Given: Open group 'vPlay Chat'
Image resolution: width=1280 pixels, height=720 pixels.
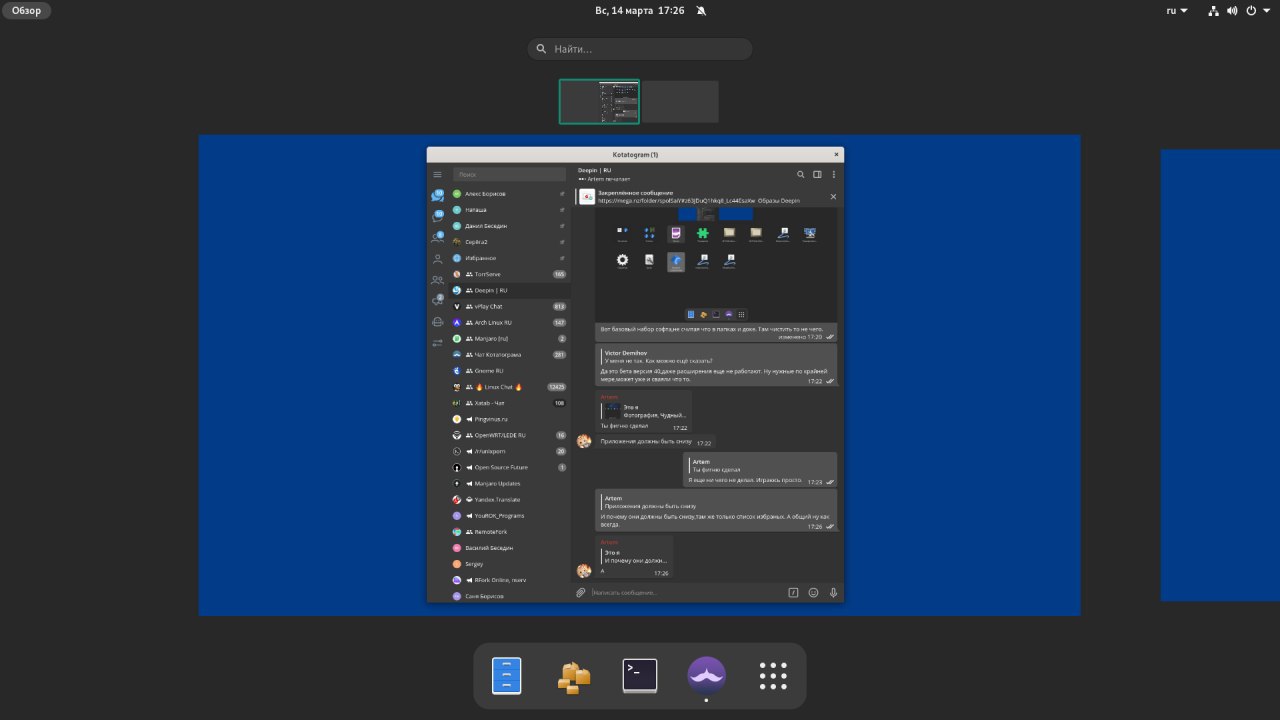Looking at the screenshot, I should click(509, 306).
